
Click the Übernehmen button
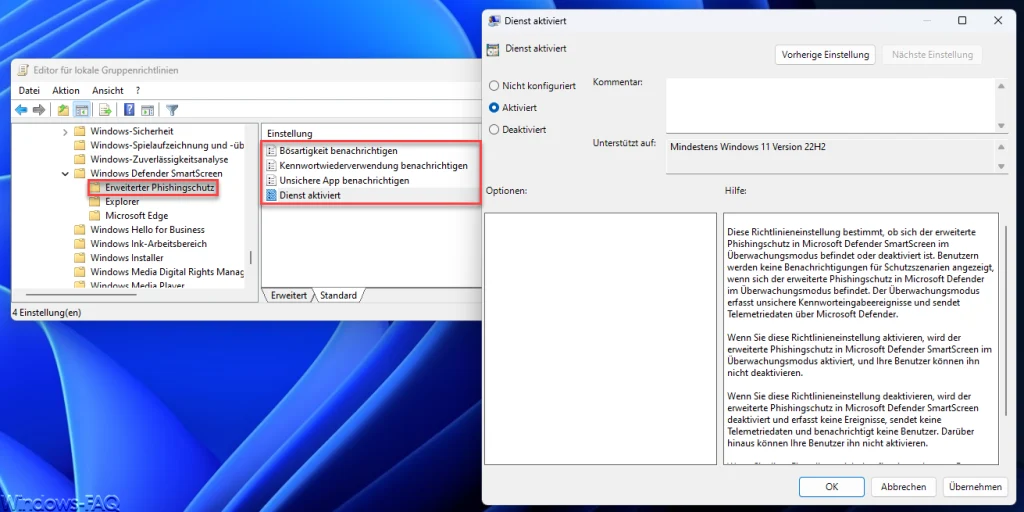(x=975, y=487)
